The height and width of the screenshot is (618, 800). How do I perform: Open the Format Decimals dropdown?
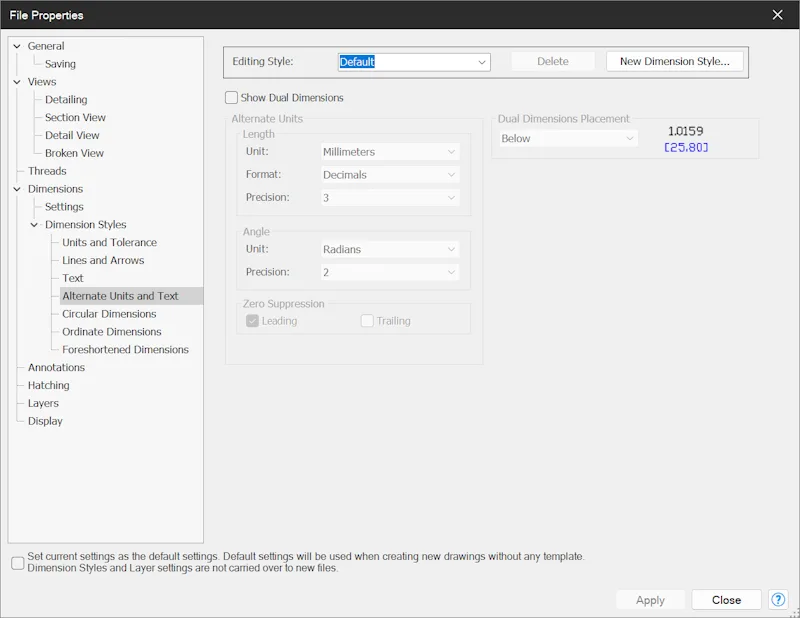(390, 175)
